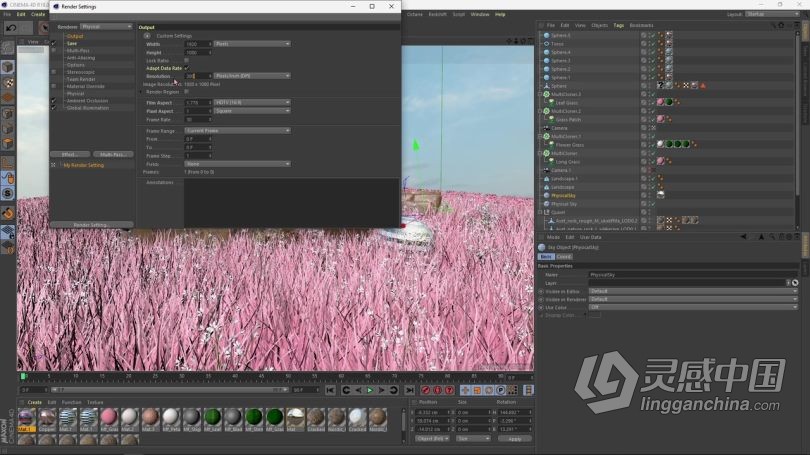Click the Name field showing PhysicalSky
The height and width of the screenshot is (455, 810).
693,275
